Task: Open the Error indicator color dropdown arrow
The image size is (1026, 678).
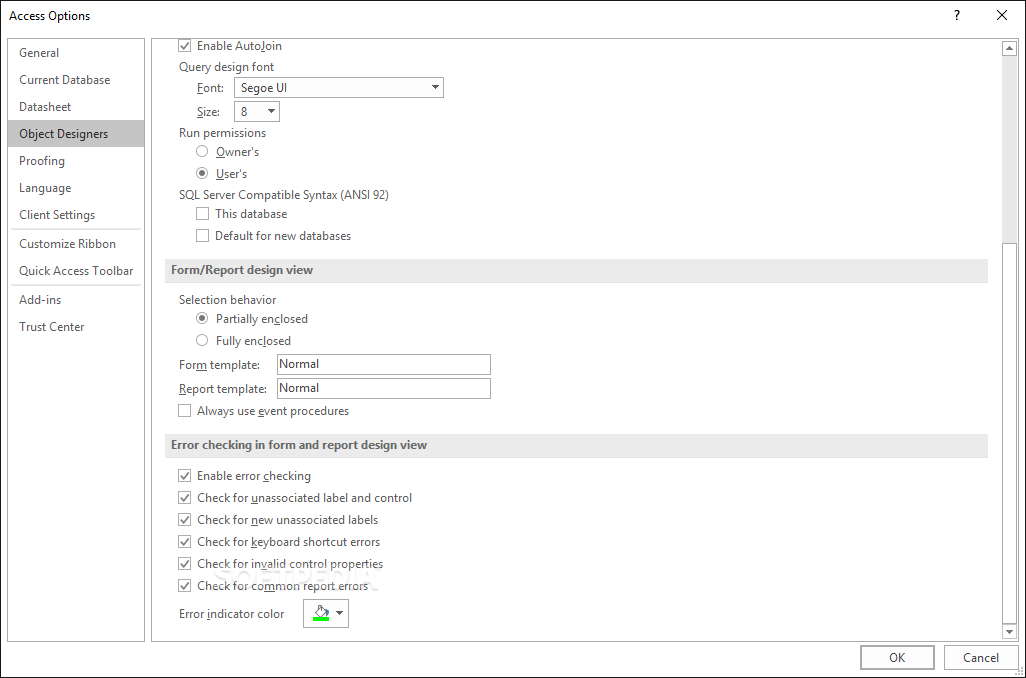Action: (x=339, y=613)
